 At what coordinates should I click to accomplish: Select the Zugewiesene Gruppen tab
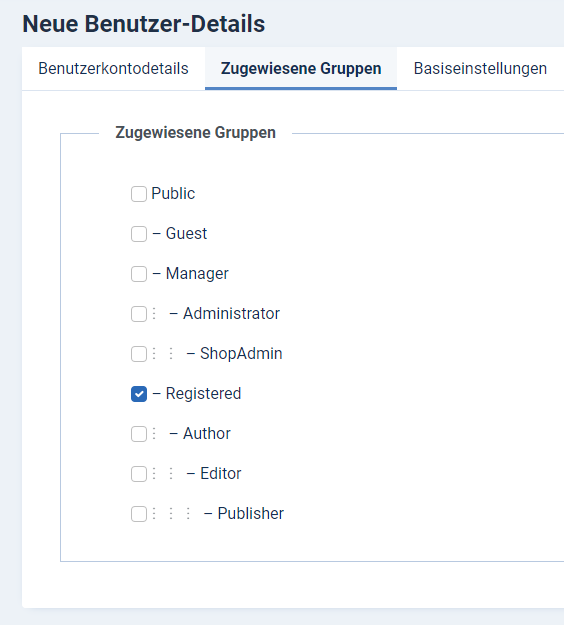pos(301,69)
